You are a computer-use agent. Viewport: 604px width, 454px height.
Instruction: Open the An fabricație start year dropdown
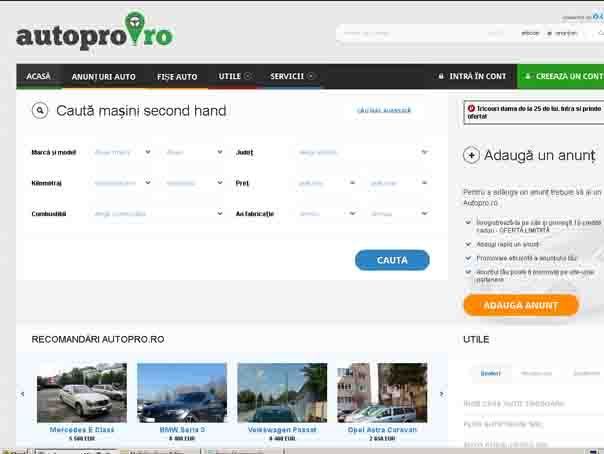point(327,214)
